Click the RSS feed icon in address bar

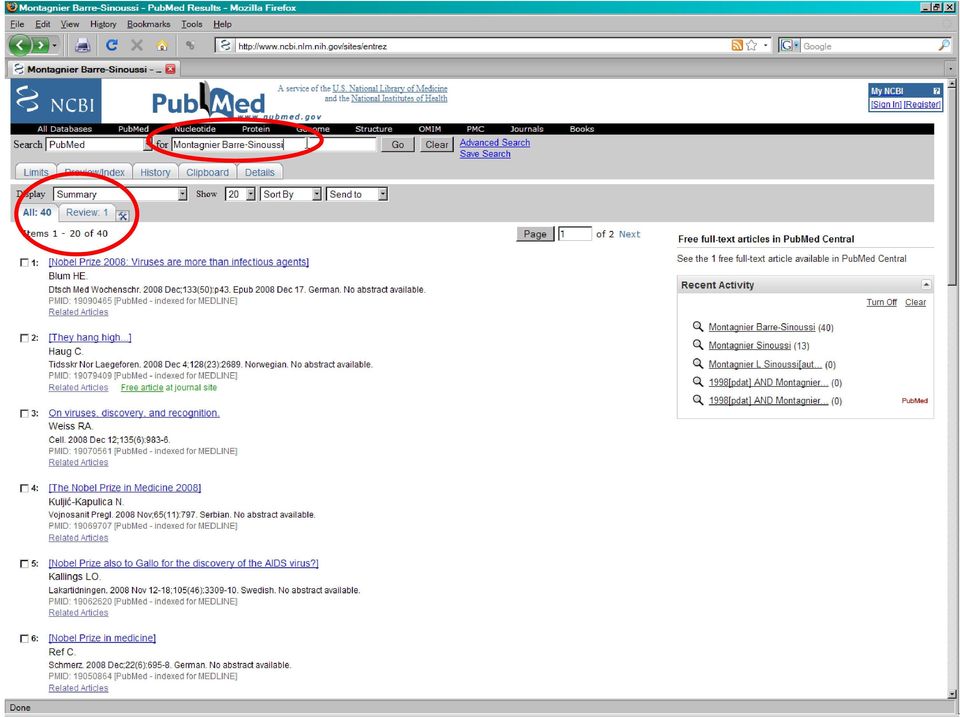(x=737, y=45)
